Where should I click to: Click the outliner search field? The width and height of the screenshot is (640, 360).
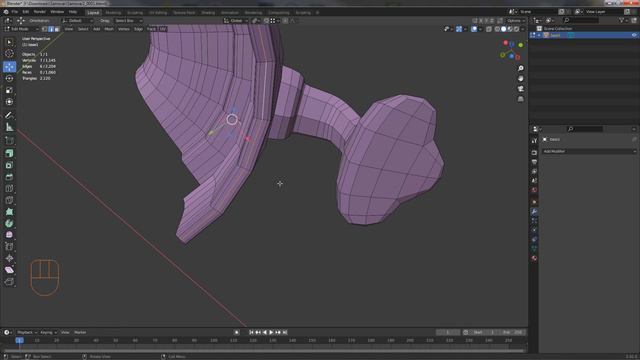581,20
